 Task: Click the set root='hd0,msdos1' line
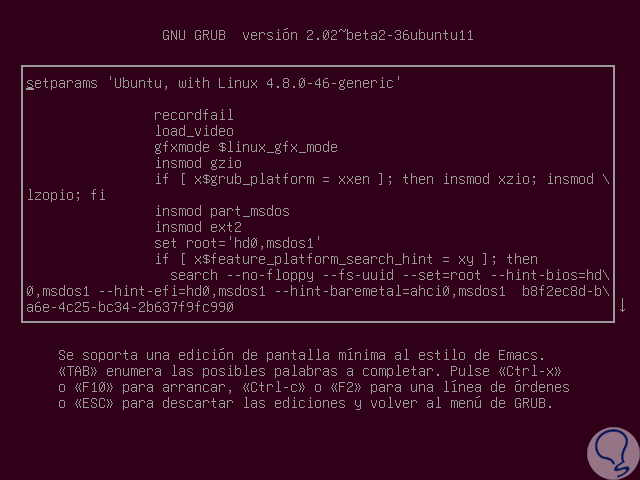(x=238, y=243)
